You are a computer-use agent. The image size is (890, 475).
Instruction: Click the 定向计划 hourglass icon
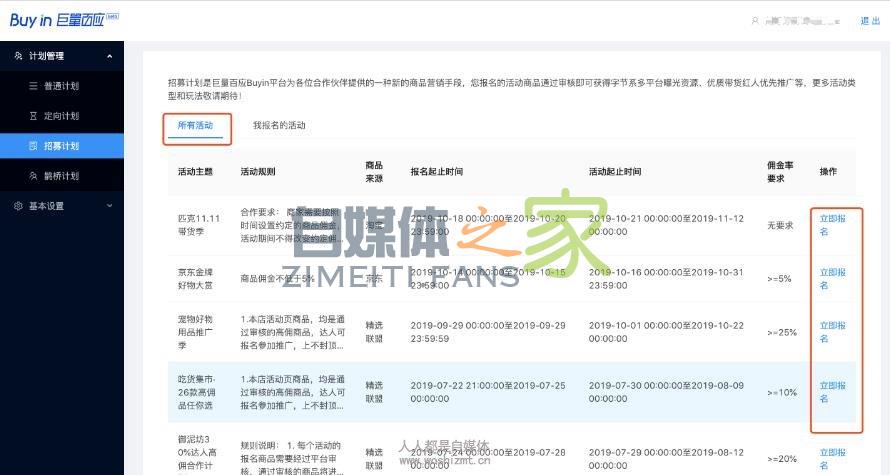point(33,116)
